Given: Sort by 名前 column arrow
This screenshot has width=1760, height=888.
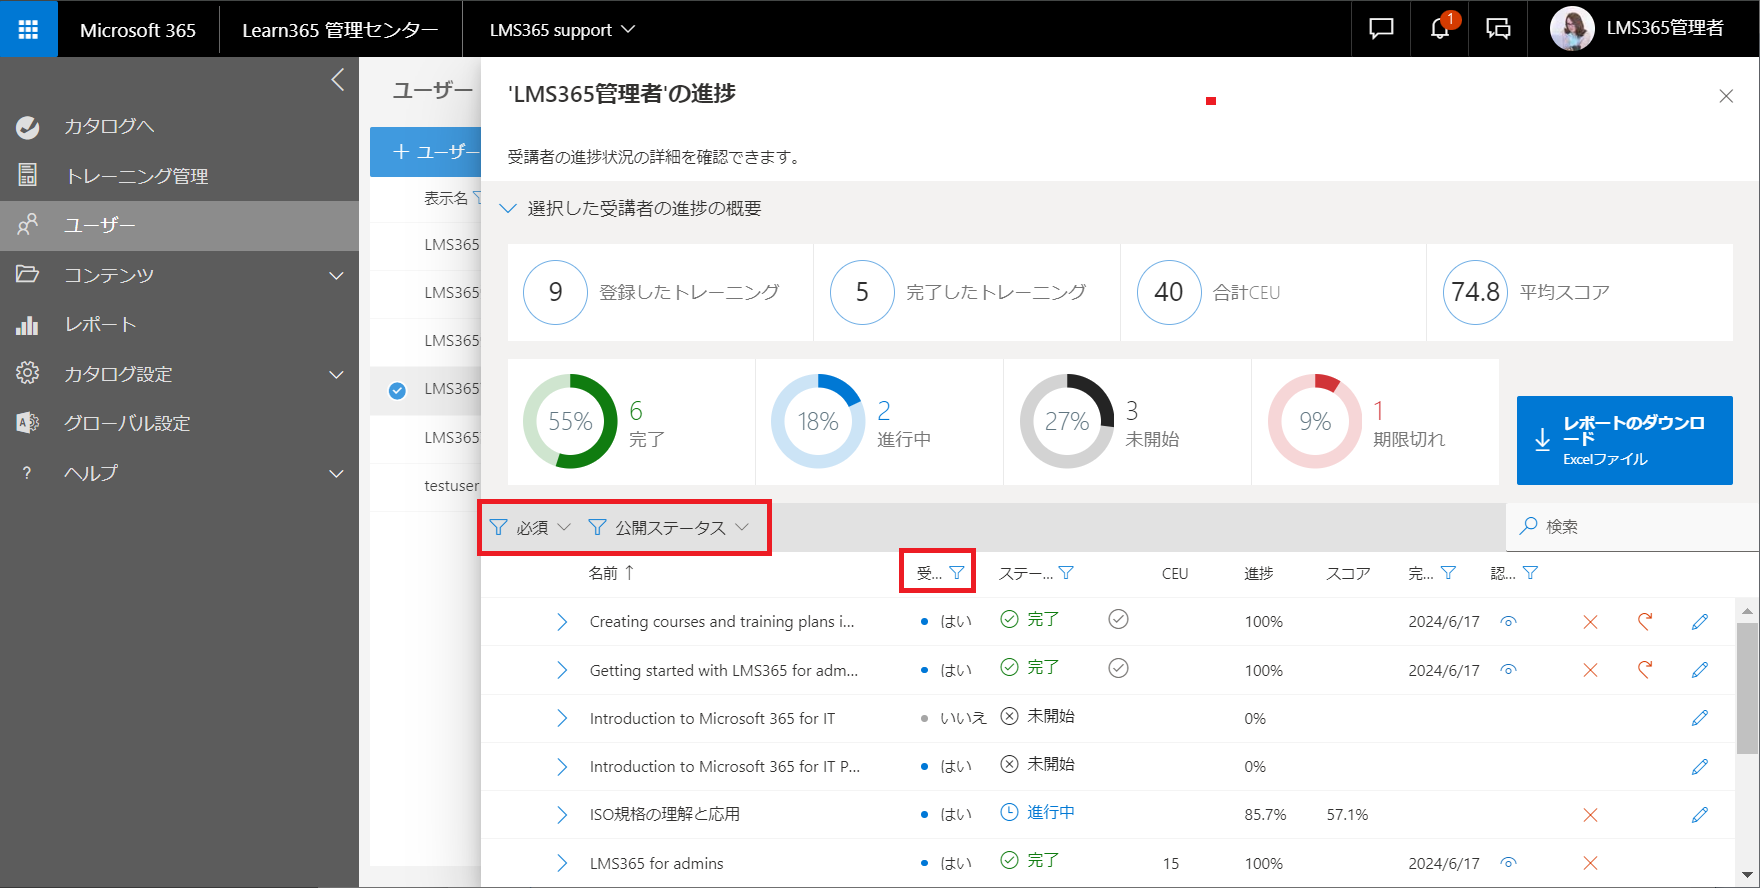Looking at the screenshot, I should pyautogui.click(x=629, y=572).
